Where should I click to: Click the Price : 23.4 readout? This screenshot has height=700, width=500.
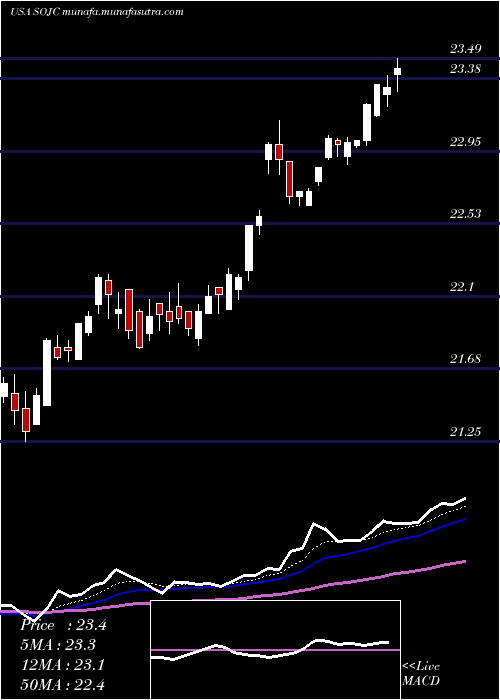(x=63, y=625)
